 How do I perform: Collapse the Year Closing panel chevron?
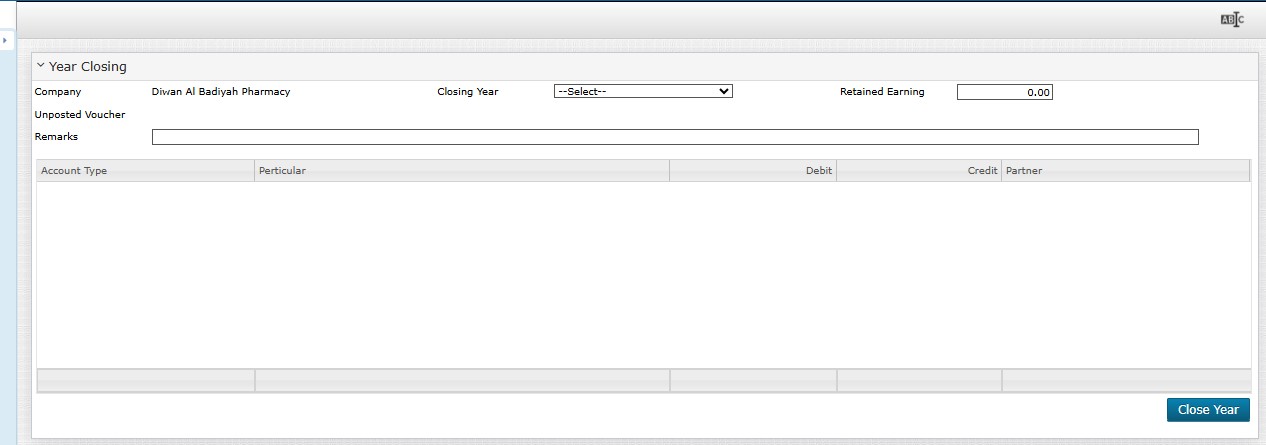(x=40, y=66)
